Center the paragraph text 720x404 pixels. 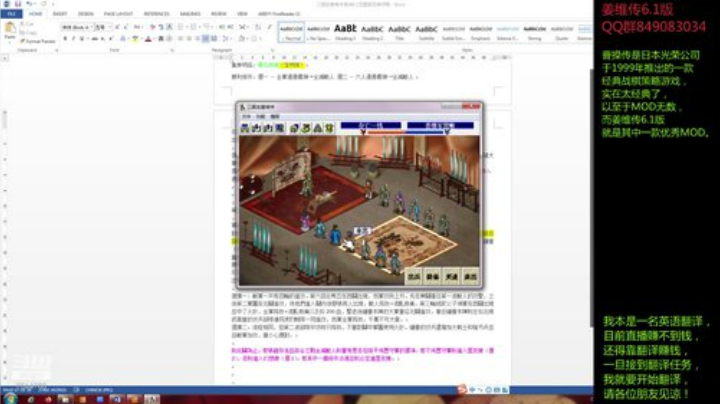(x=189, y=39)
